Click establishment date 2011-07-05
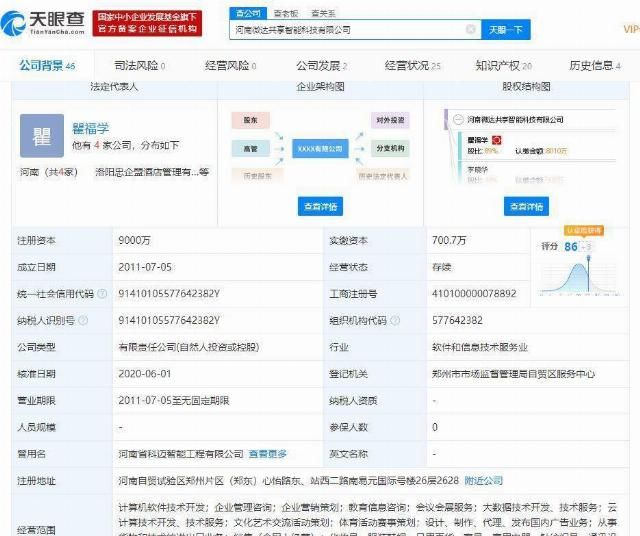 tap(145, 267)
